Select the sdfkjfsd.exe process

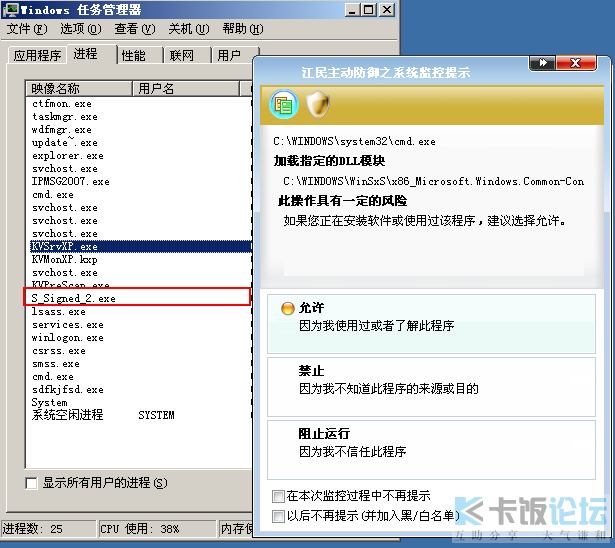click(67, 390)
